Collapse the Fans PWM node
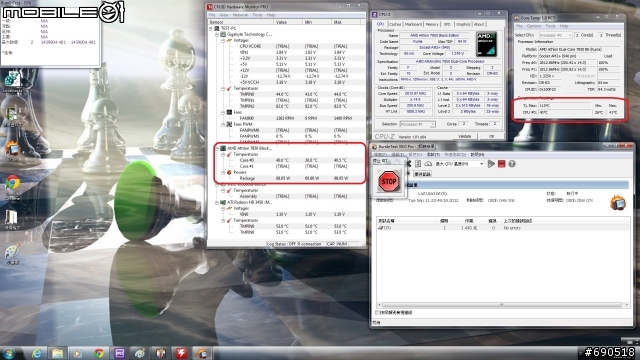The width and height of the screenshot is (640, 360). point(223,124)
